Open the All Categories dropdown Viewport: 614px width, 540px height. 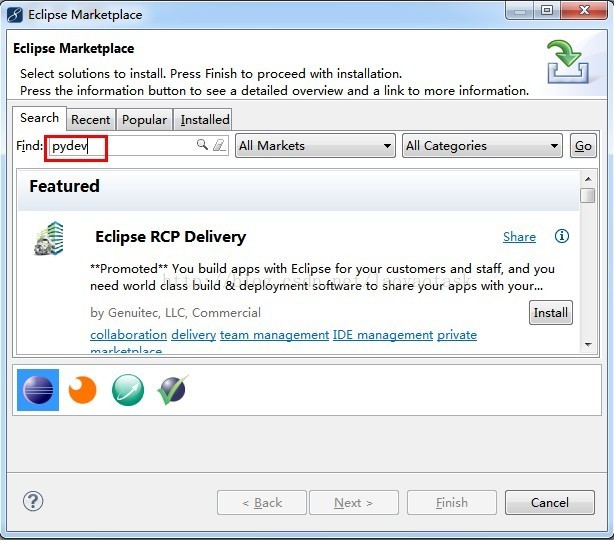pyautogui.click(x=482, y=146)
